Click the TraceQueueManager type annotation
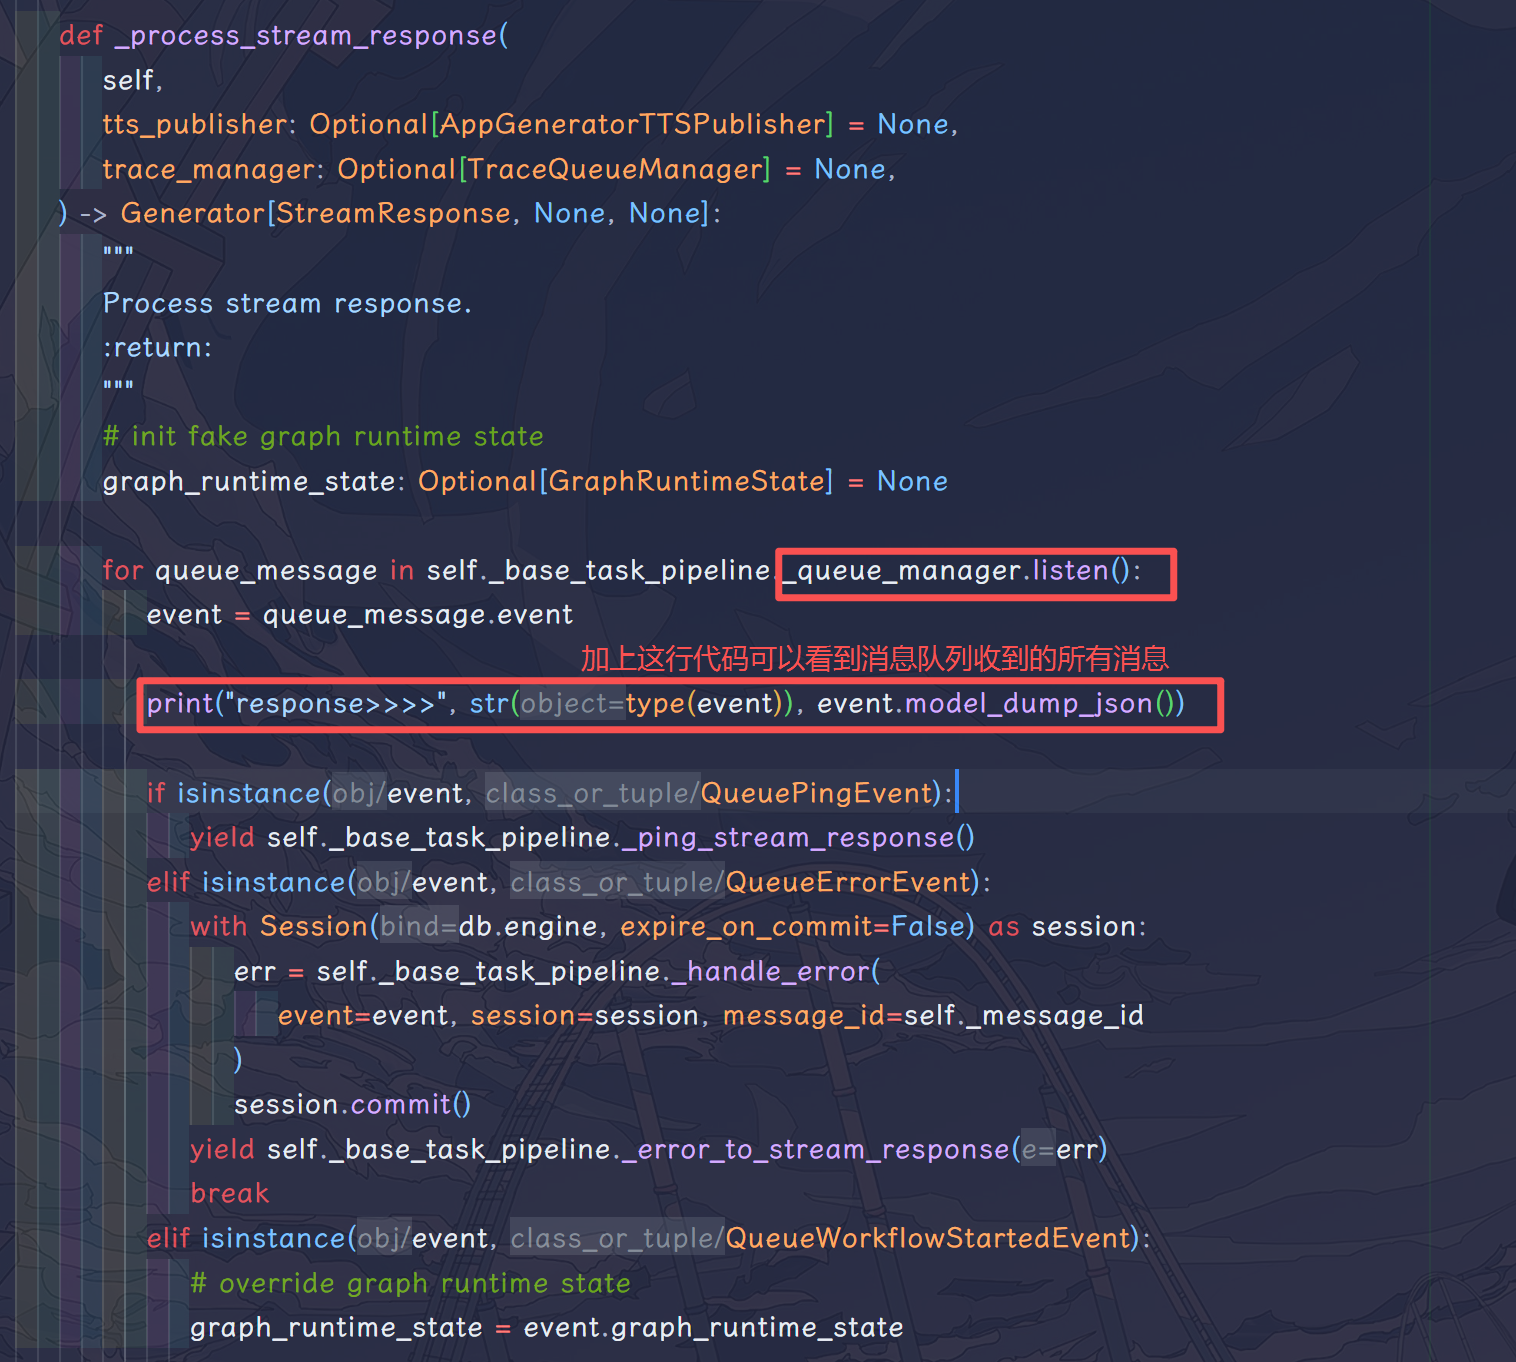Screen dimensions: 1516x1362 tap(614, 169)
